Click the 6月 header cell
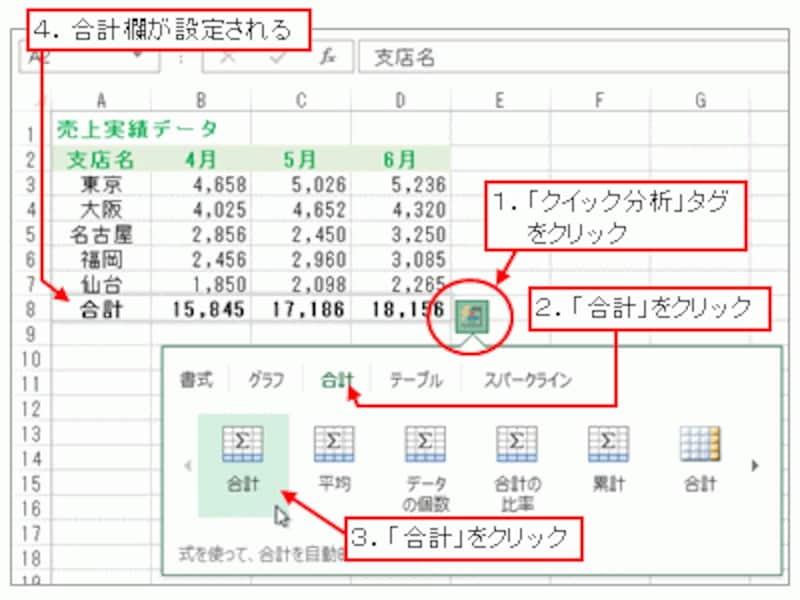Image resolution: width=800 pixels, height=600 pixels. tap(401, 160)
